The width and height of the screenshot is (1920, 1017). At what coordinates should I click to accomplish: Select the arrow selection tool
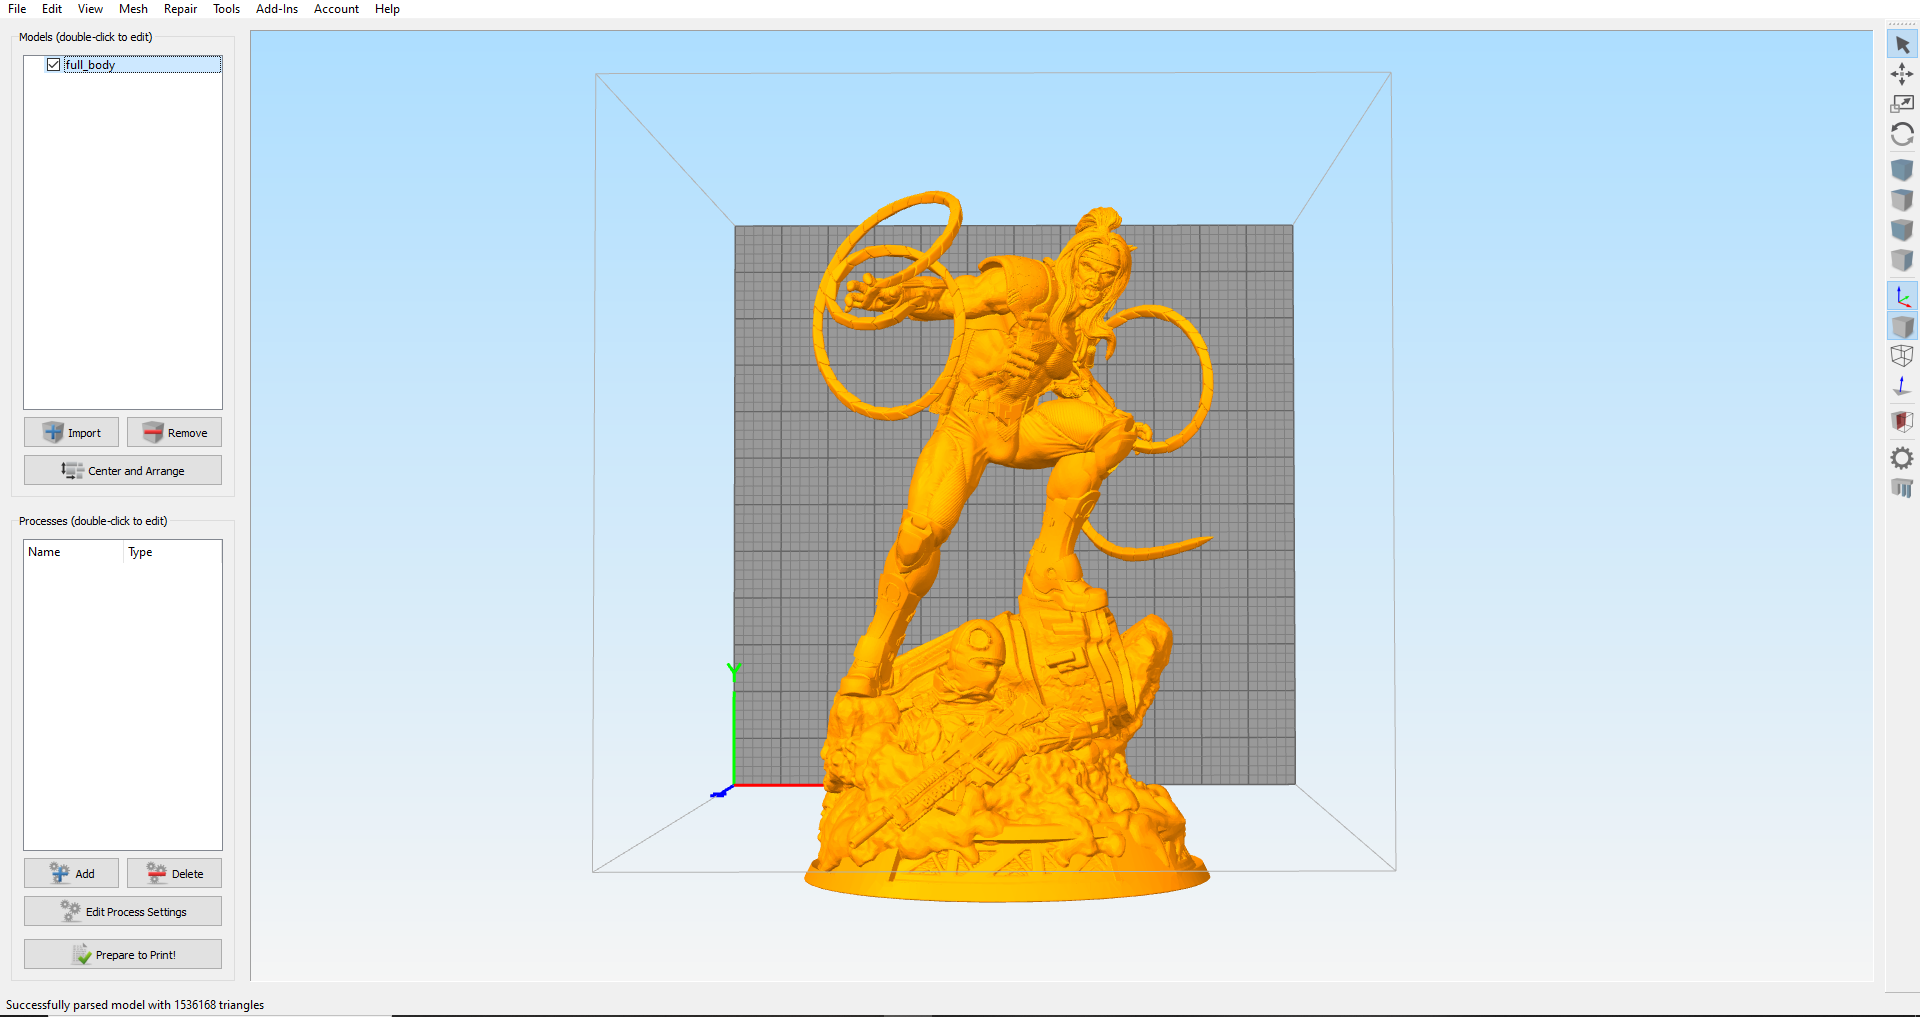coord(1902,45)
